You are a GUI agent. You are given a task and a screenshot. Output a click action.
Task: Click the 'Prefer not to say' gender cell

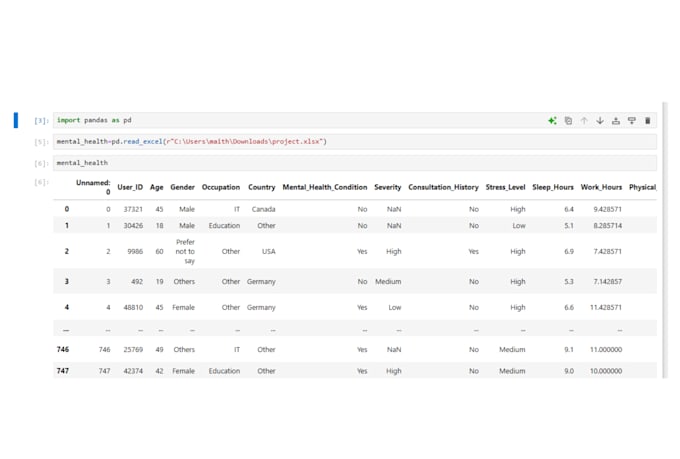click(x=185, y=251)
